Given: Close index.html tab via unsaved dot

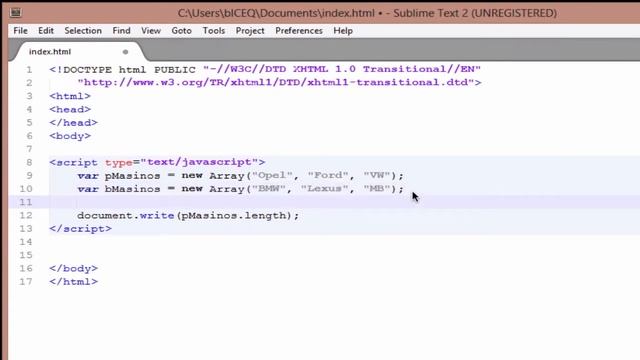Looking at the screenshot, I should tap(125, 52).
